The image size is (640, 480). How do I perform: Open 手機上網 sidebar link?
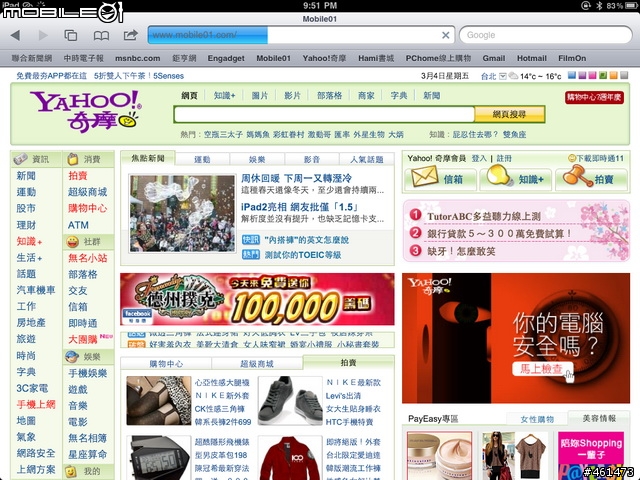36,404
